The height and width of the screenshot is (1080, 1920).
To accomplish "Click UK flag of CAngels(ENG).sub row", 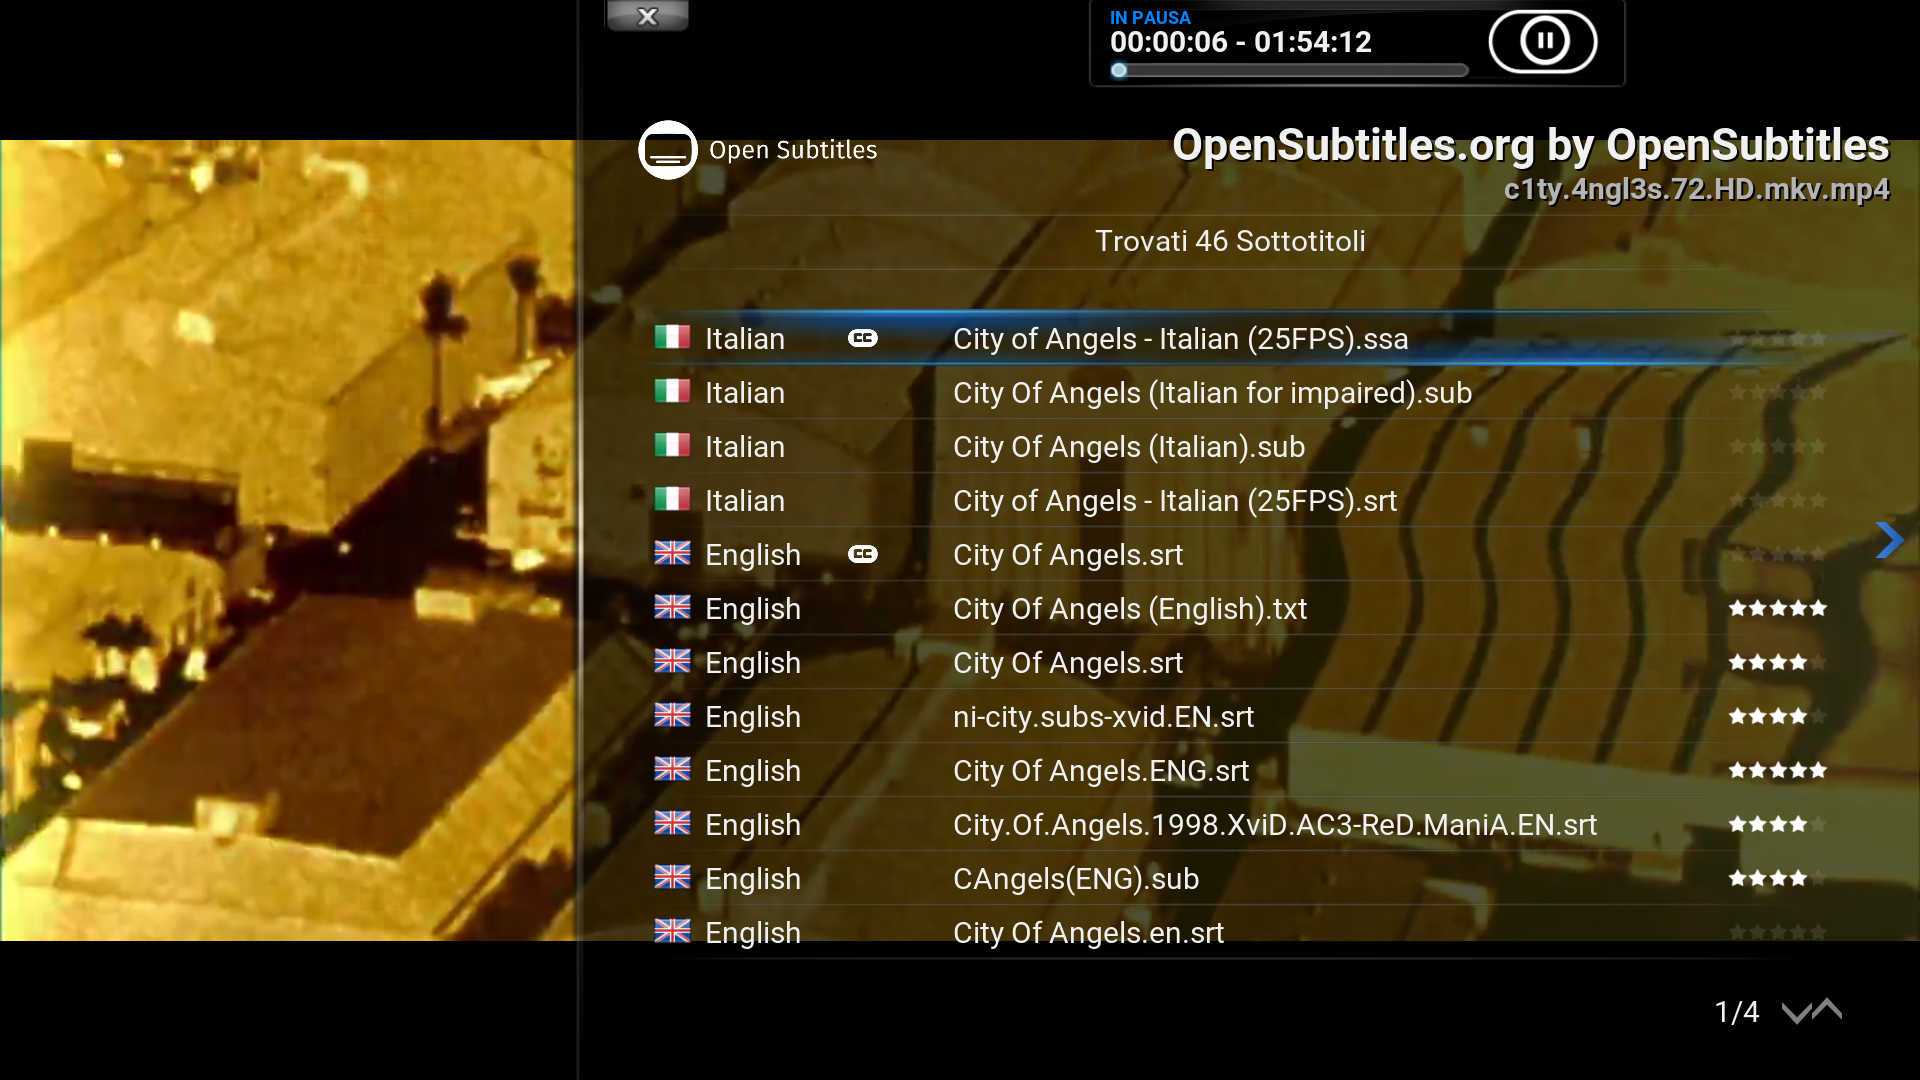I will point(672,877).
